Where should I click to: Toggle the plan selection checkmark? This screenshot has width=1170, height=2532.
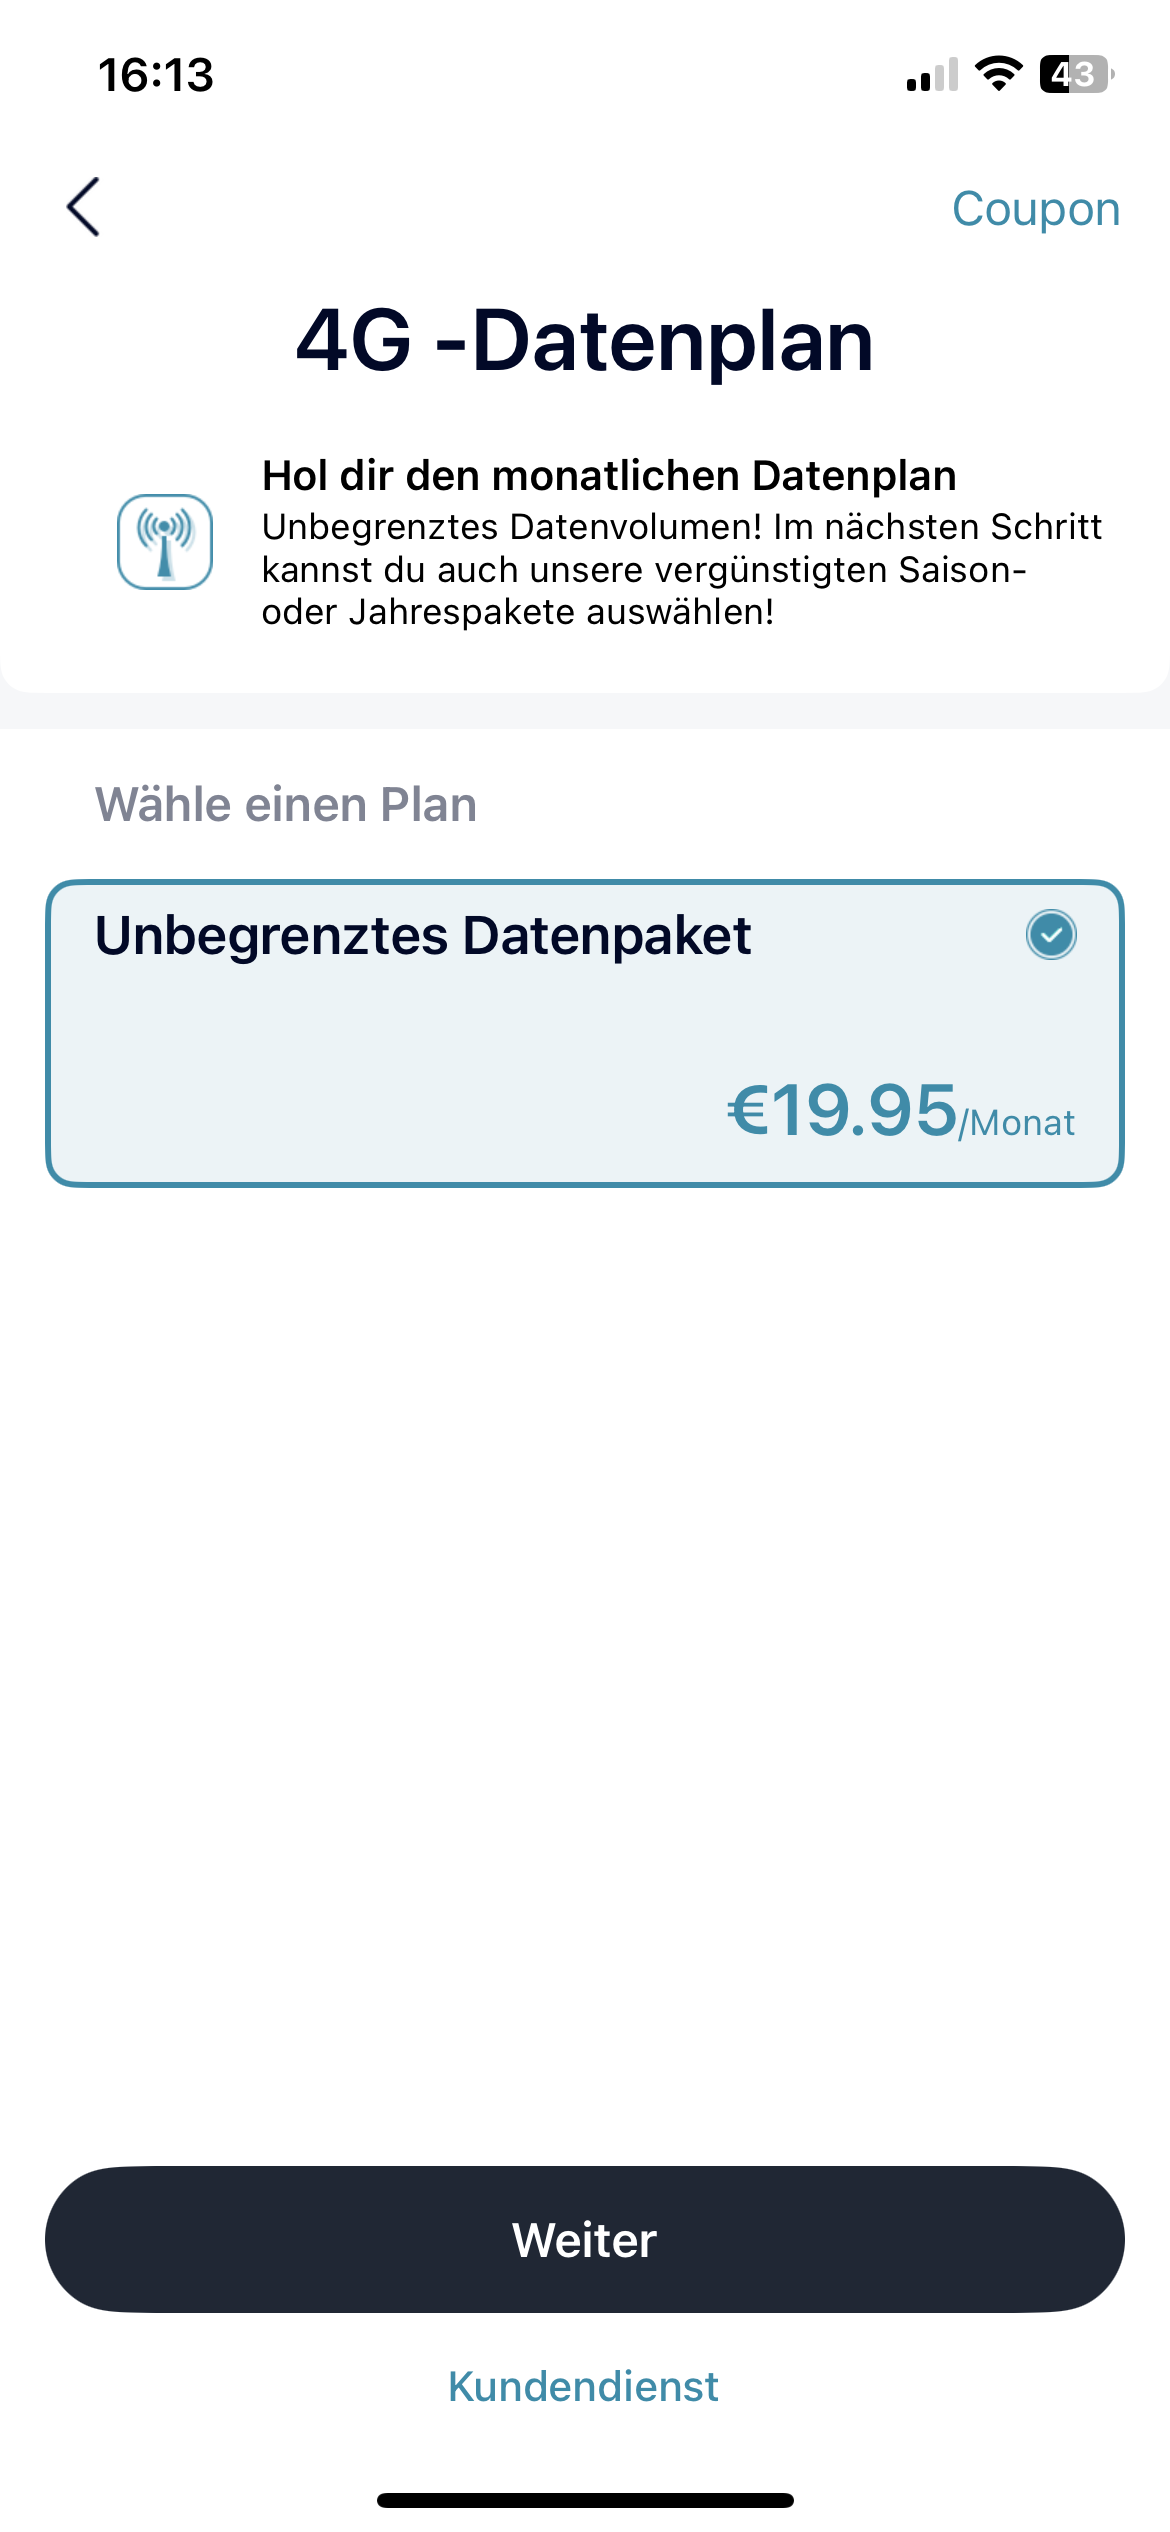(1051, 935)
